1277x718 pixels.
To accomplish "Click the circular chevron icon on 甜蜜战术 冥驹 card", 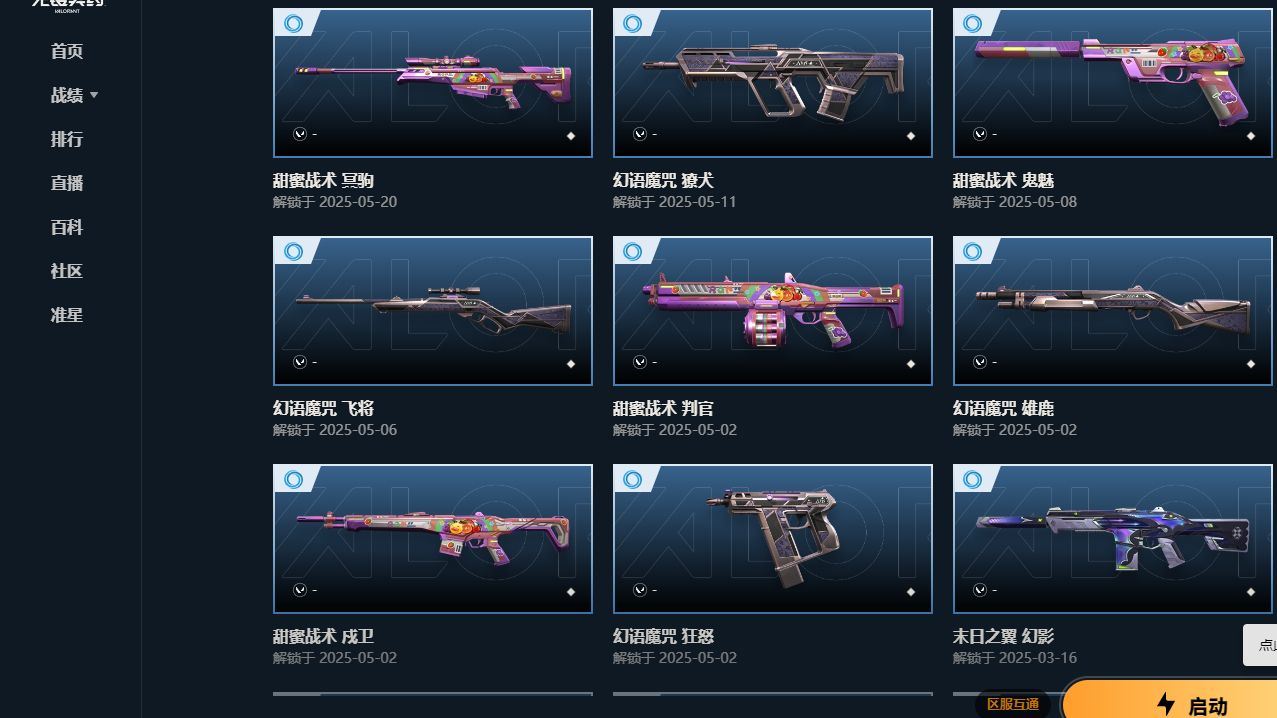I will pyautogui.click(x=299, y=134).
